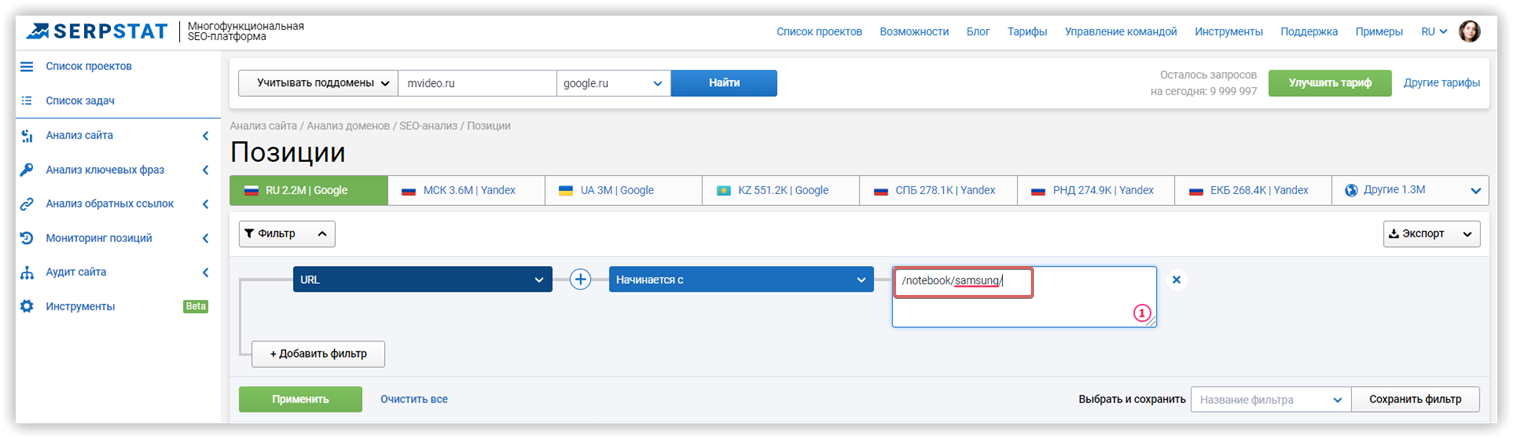
Task: Collapse the Фильтр panel
Action: pyautogui.click(x=287, y=234)
